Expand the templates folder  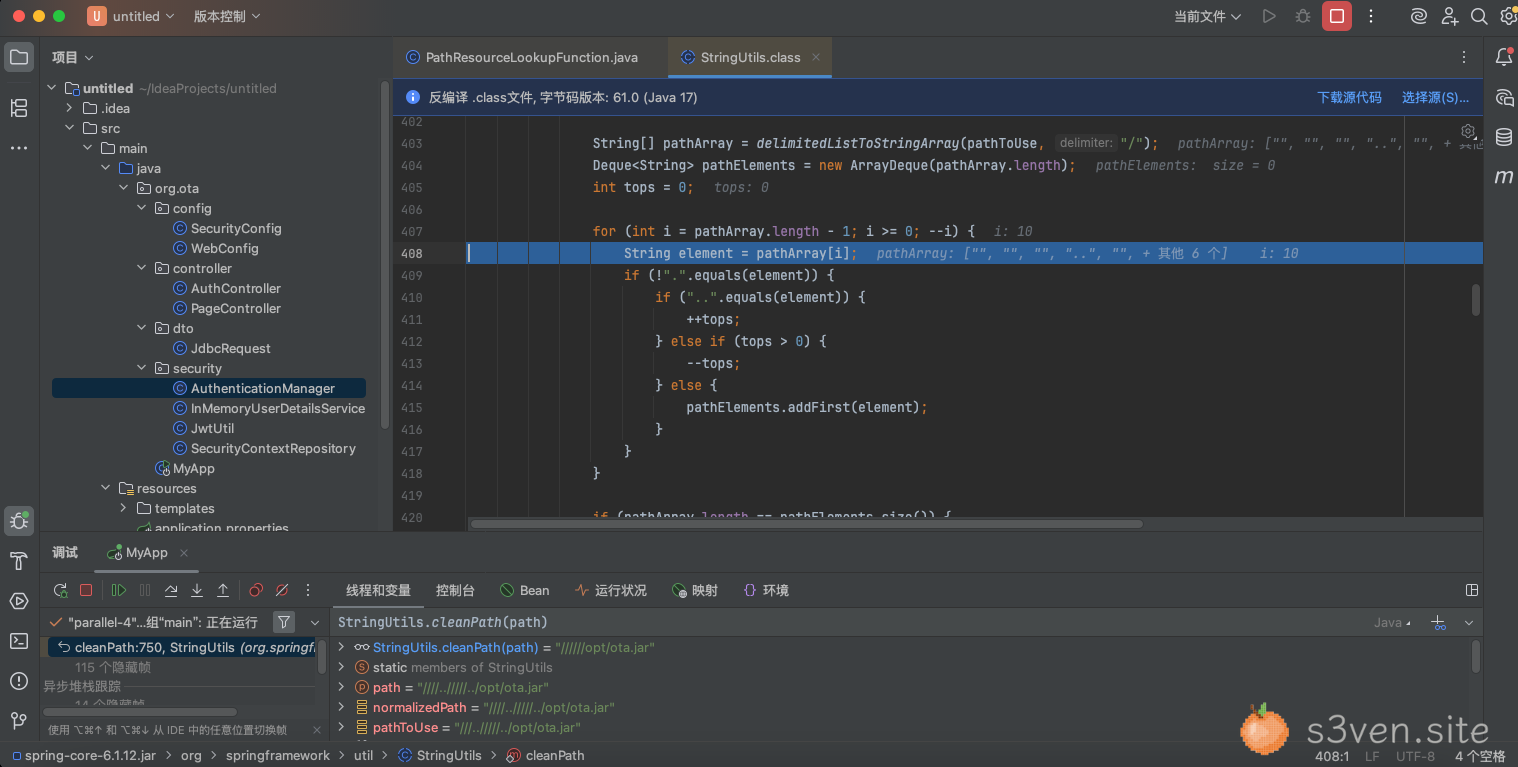click(x=123, y=508)
